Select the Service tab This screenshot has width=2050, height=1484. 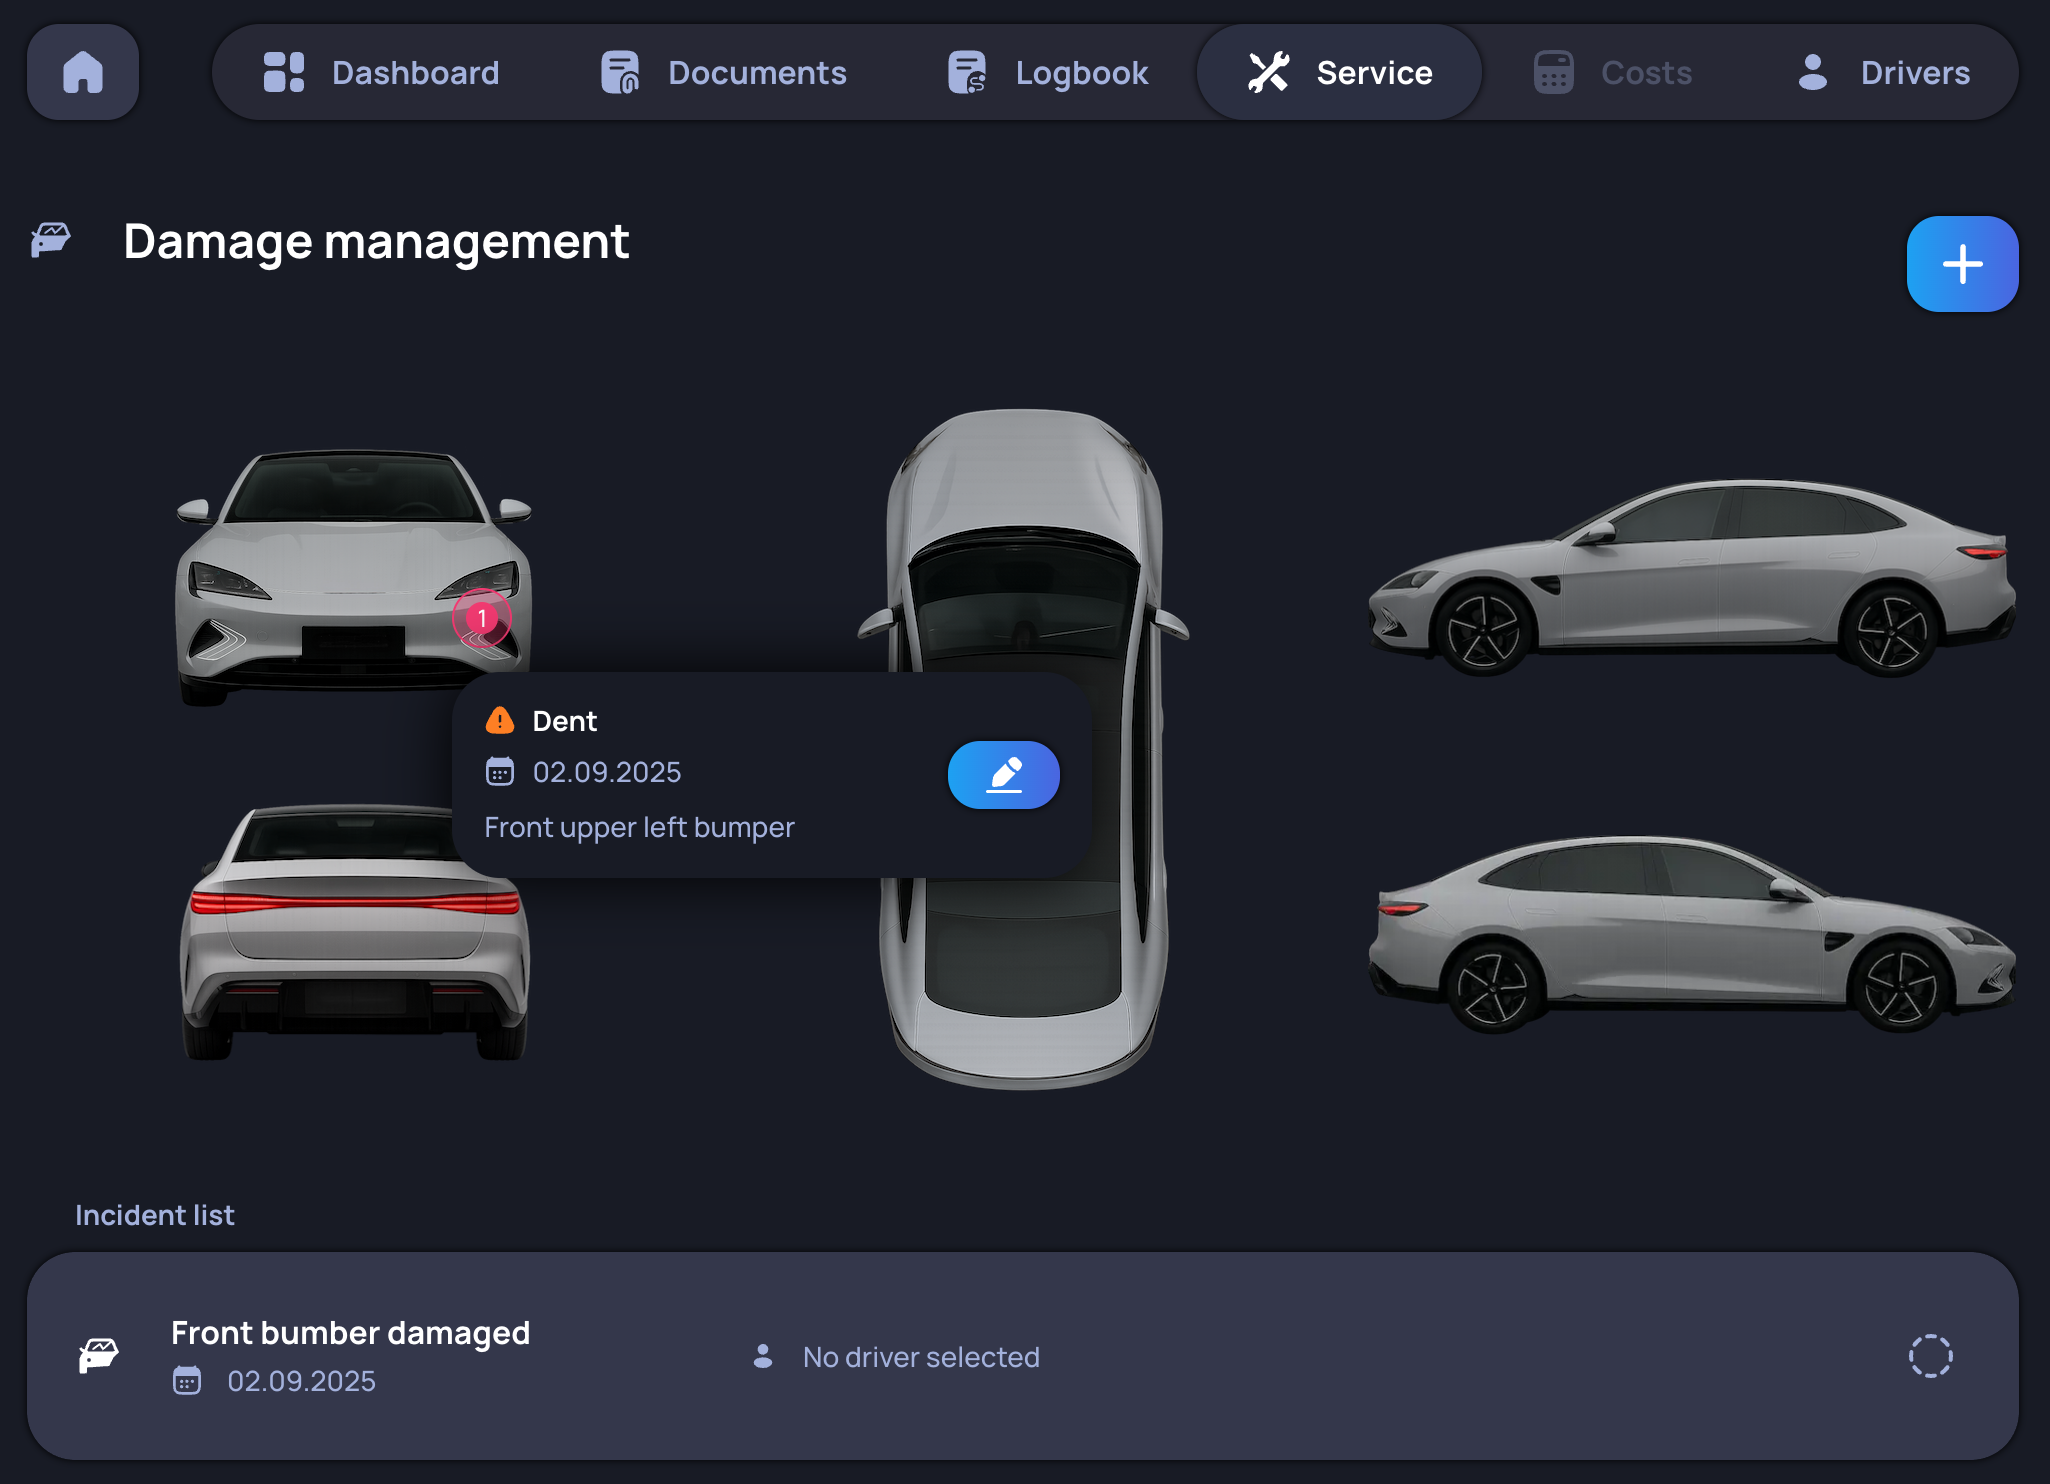(1339, 72)
